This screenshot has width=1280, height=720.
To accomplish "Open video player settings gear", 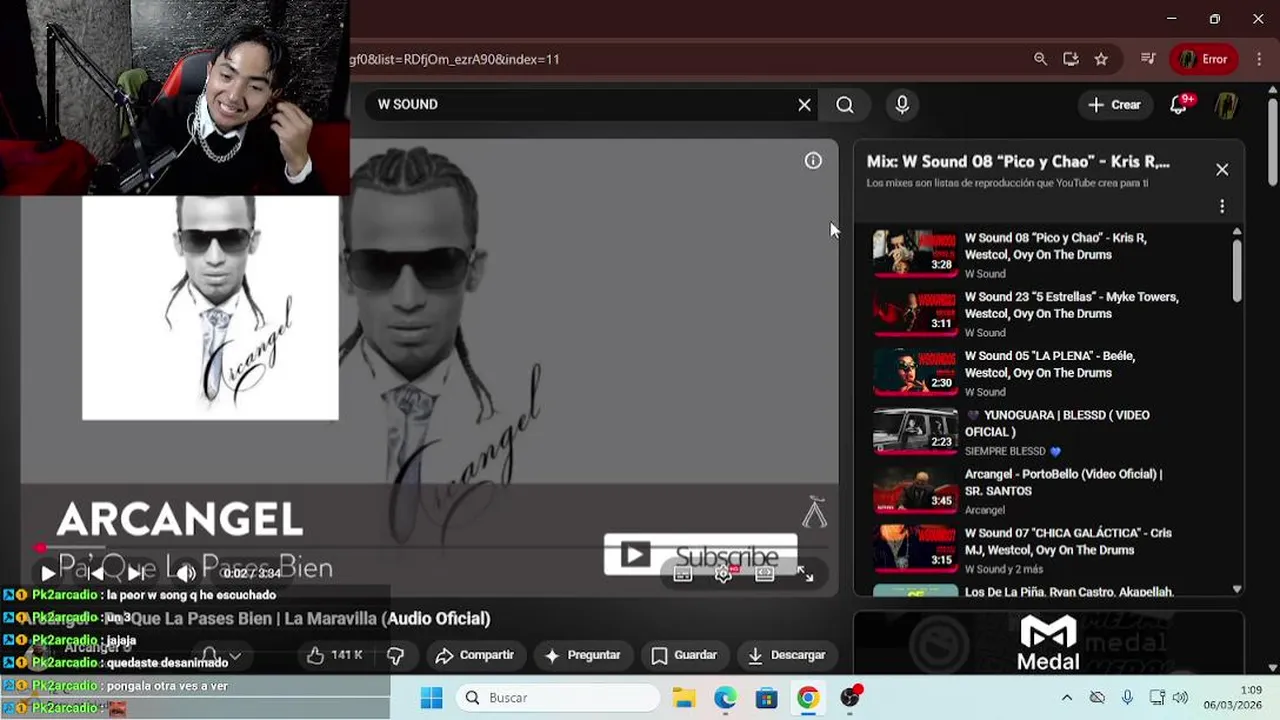I will (x=724, y=574).
